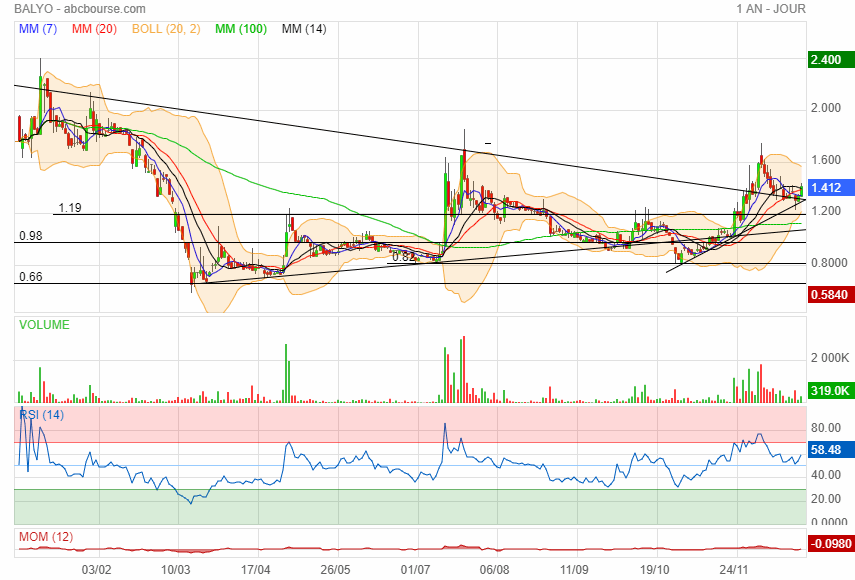
Task: Click the 2.000 price axis label
Action: click(x=826, y=108)
